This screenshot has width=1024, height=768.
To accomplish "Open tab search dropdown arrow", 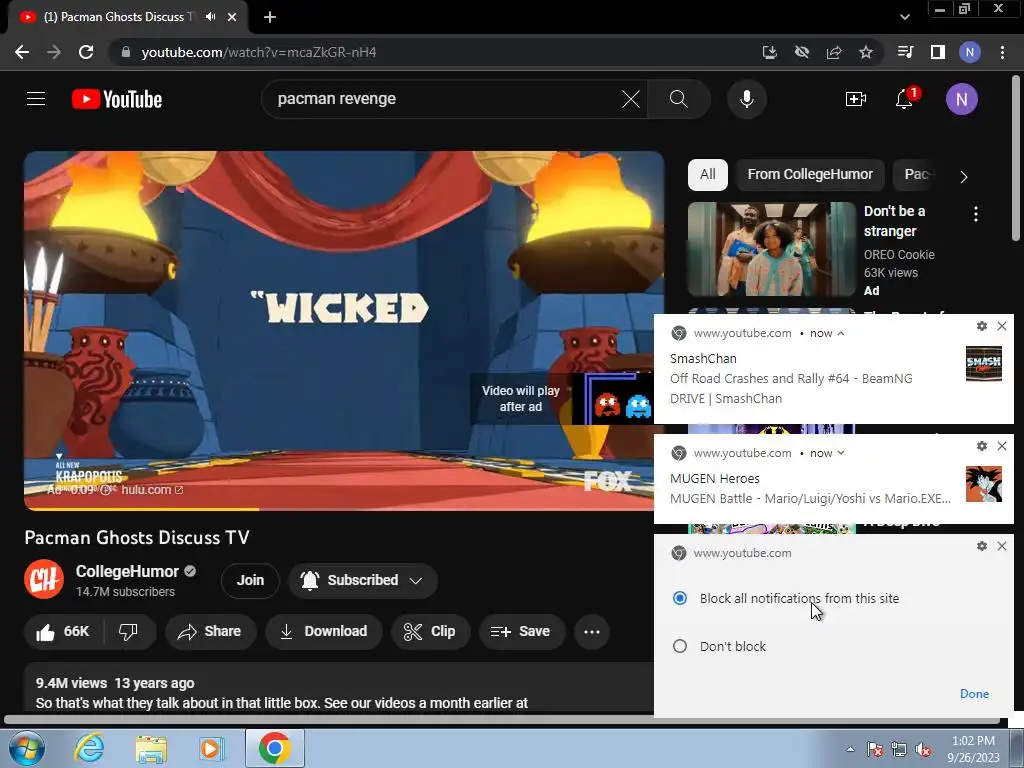I will 904,17.
